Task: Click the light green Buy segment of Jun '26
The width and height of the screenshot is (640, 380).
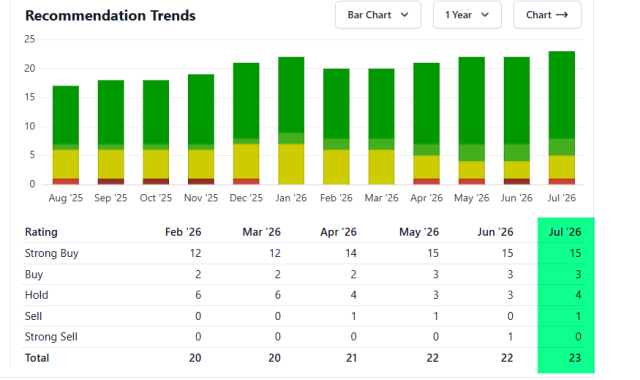Action: (x=517, y=153)
